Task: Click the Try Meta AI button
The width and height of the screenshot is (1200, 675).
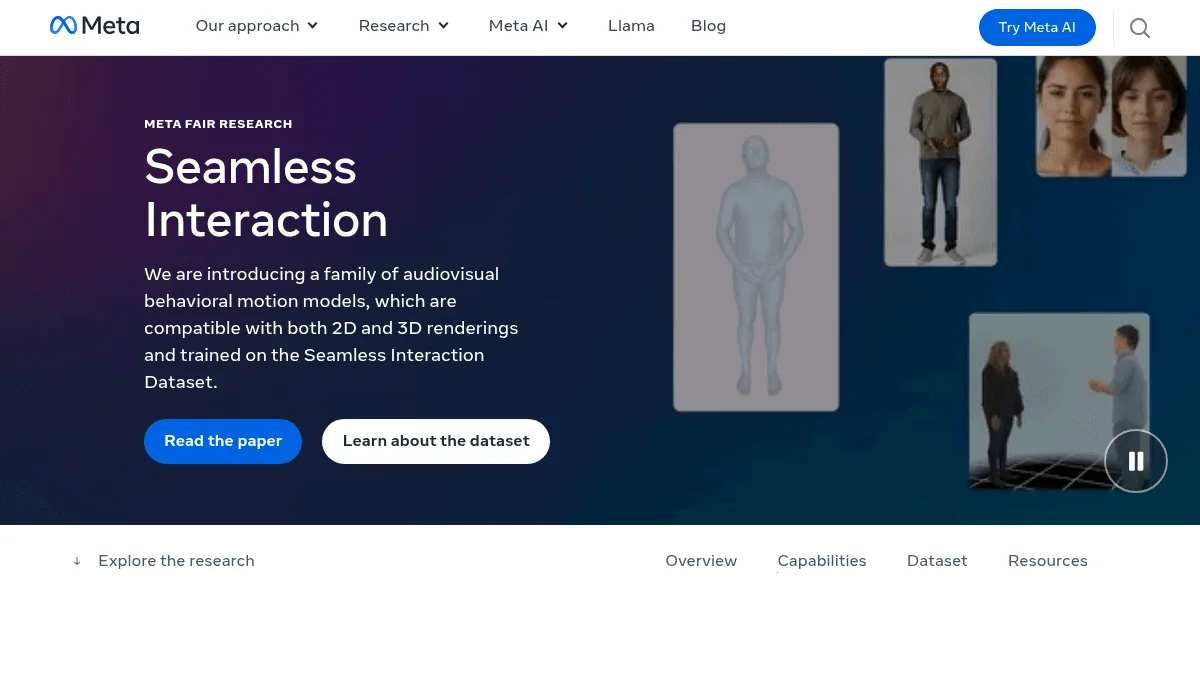Action: point(1037,27)
